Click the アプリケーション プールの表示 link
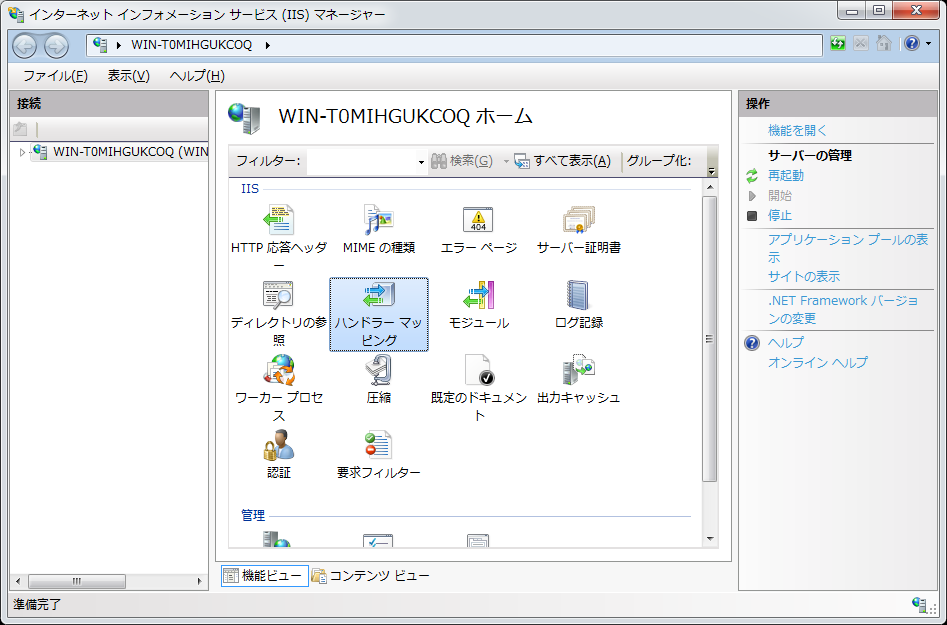947x625 pixels. [847, 240]
